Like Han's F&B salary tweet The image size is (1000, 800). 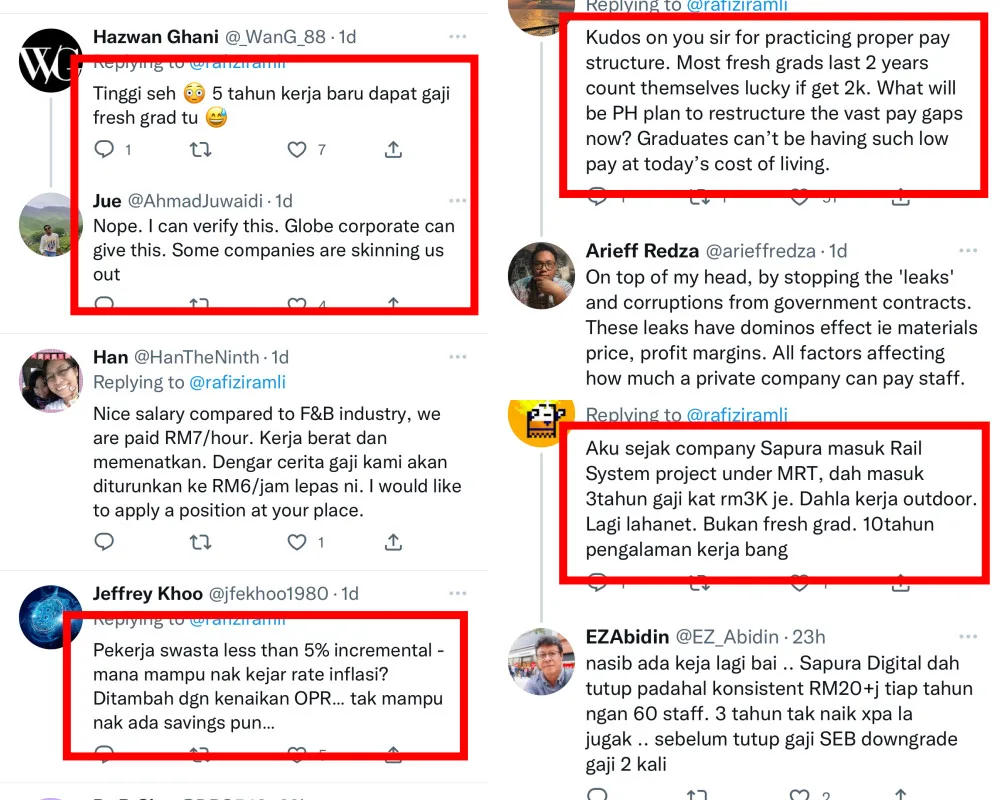pos(297,542)
